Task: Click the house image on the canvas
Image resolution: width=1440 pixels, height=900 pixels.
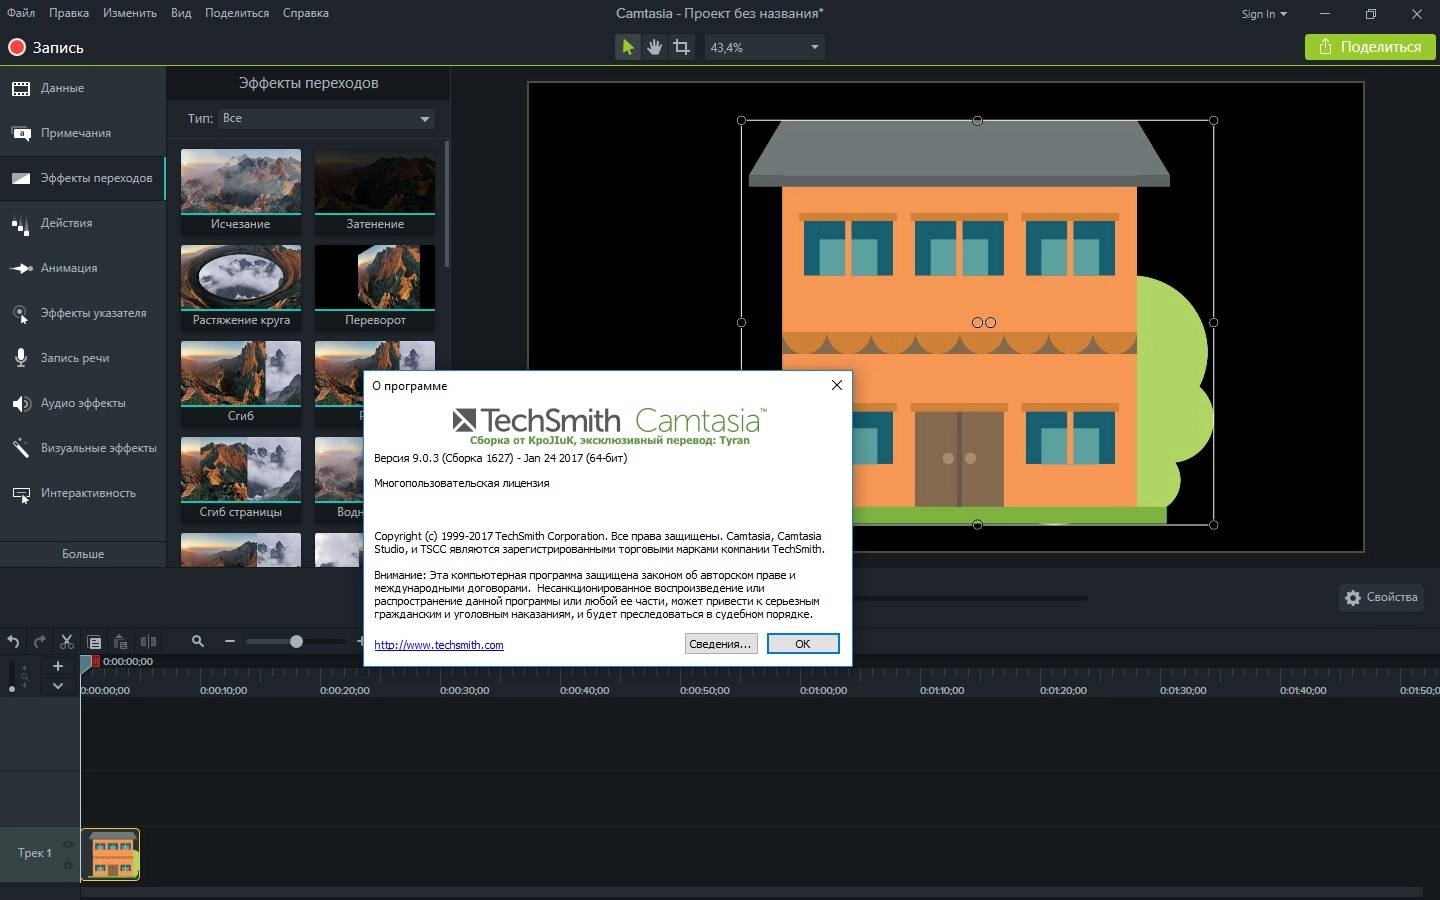Action: 977,322
